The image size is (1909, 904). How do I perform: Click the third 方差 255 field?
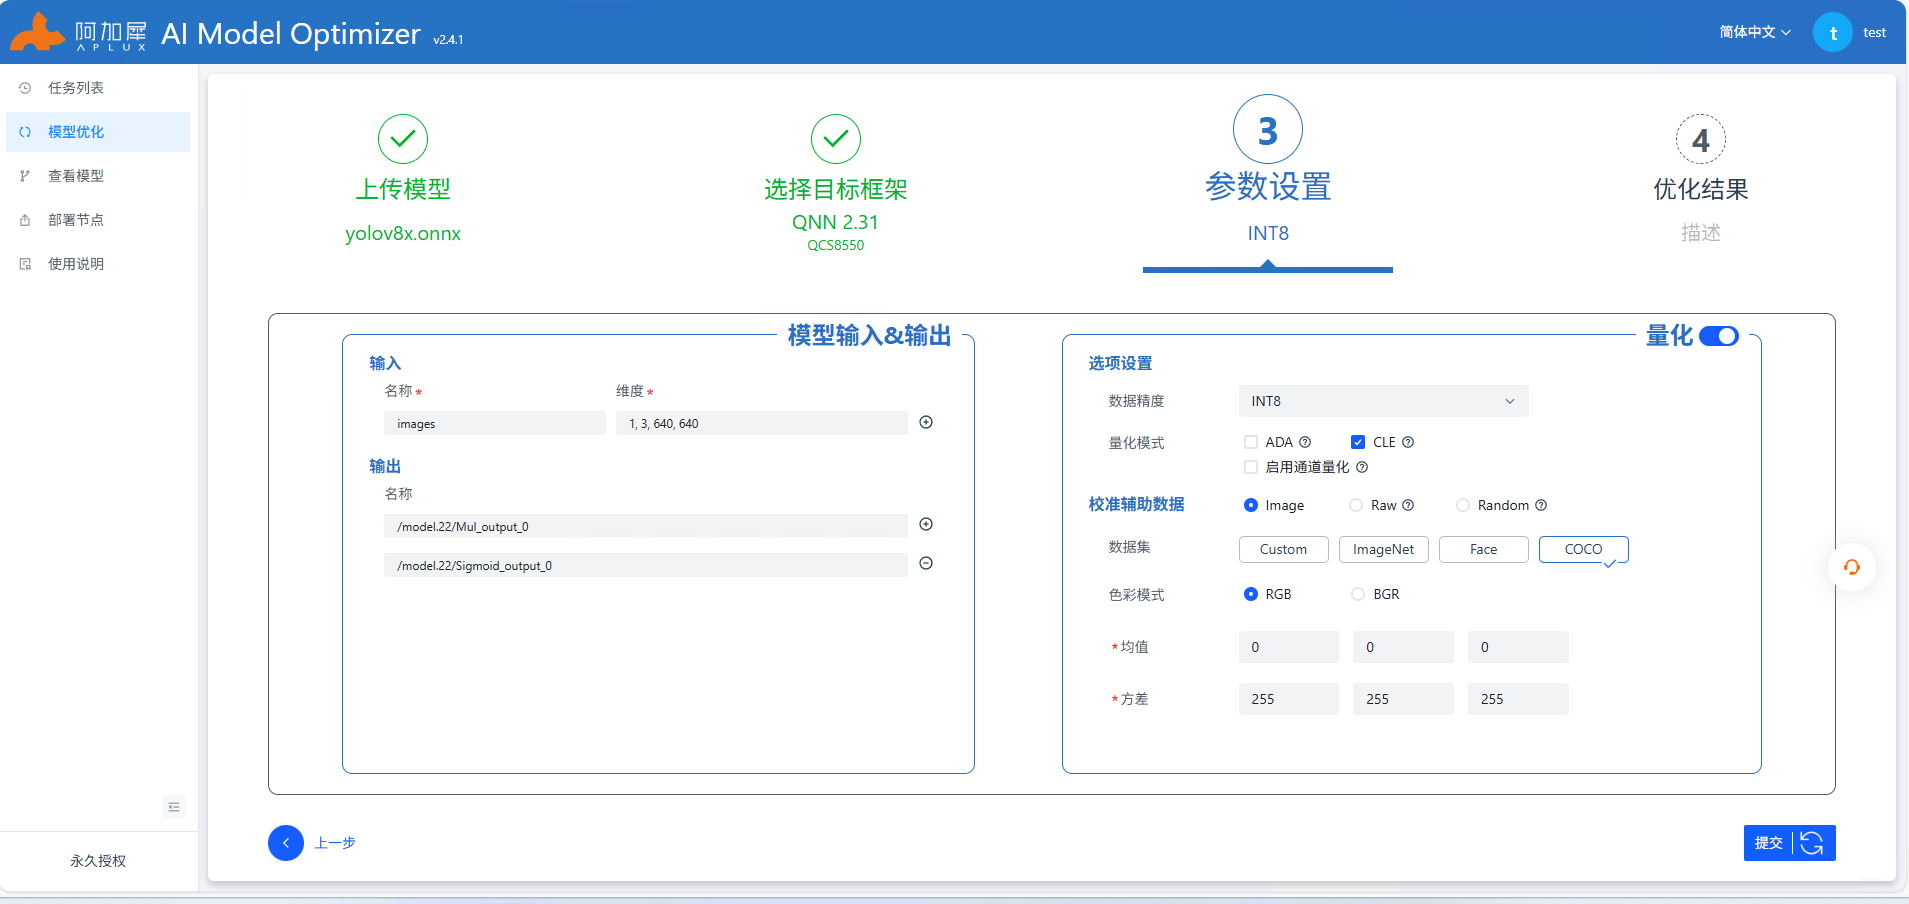[1518, 699]
